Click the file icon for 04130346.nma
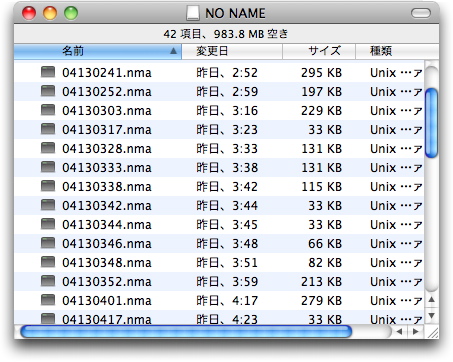453x362 pixels. 48,243
